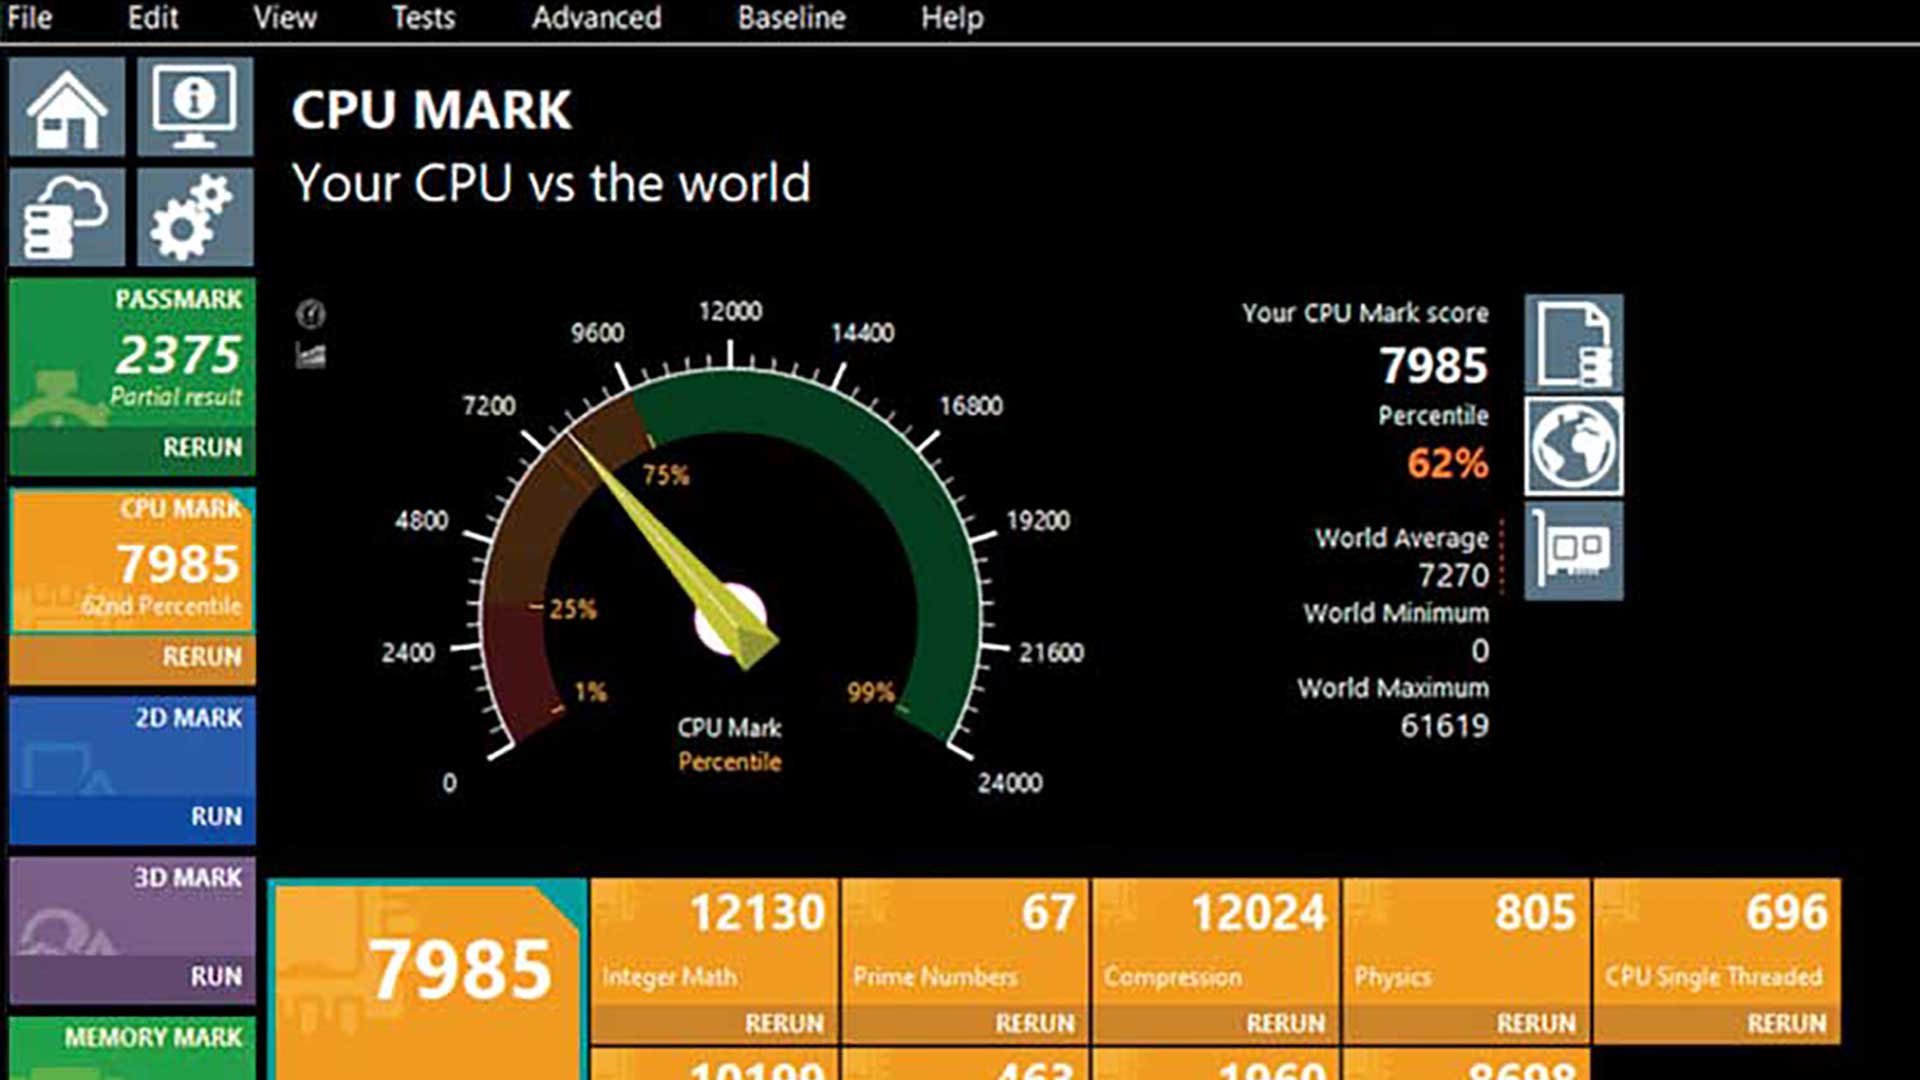The image size is (1920, 1080).
Task: Rerun the PassMark overall test
Action: [x=202, y=447]
